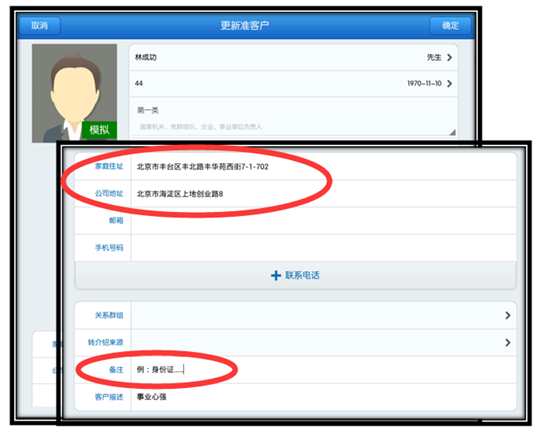This screenshot has height=434, width=543.
Task: Tap the 联系电话 add phone label
Action: tap(302, 275)
